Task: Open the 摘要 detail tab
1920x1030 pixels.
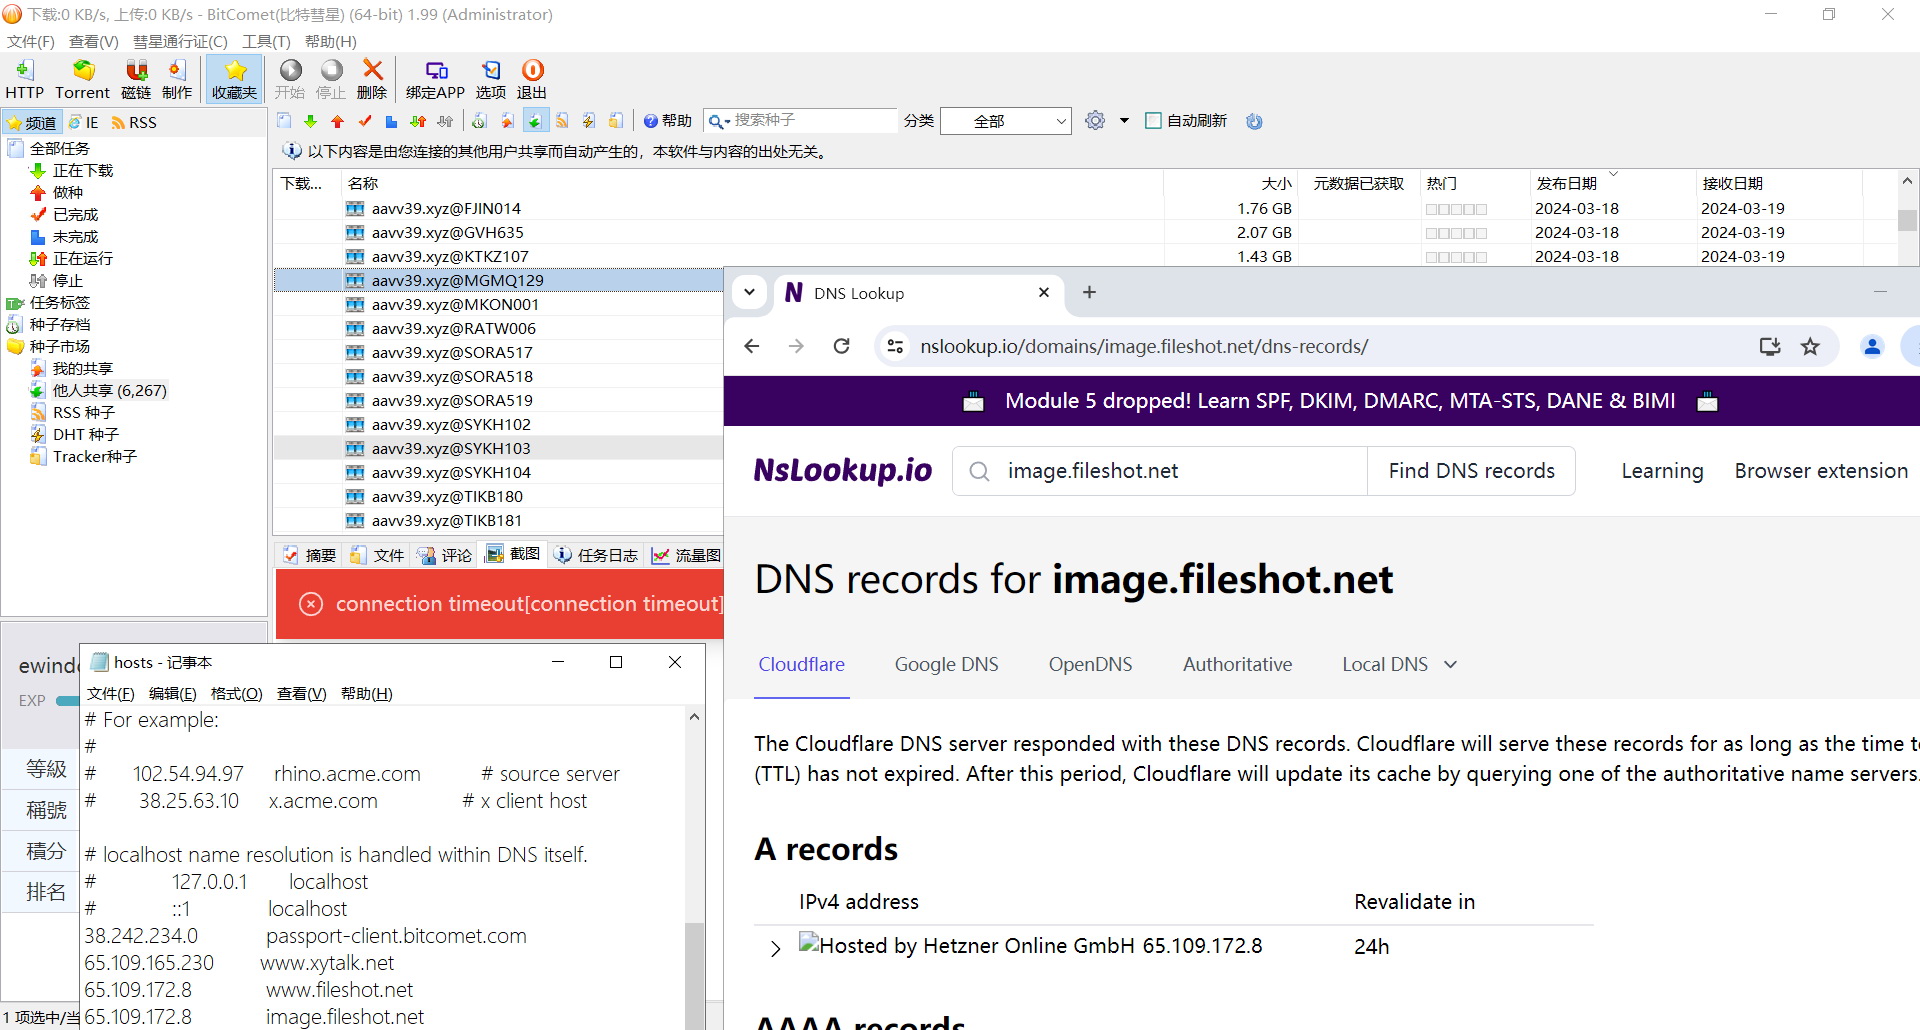Action: (x=310, y=555)
